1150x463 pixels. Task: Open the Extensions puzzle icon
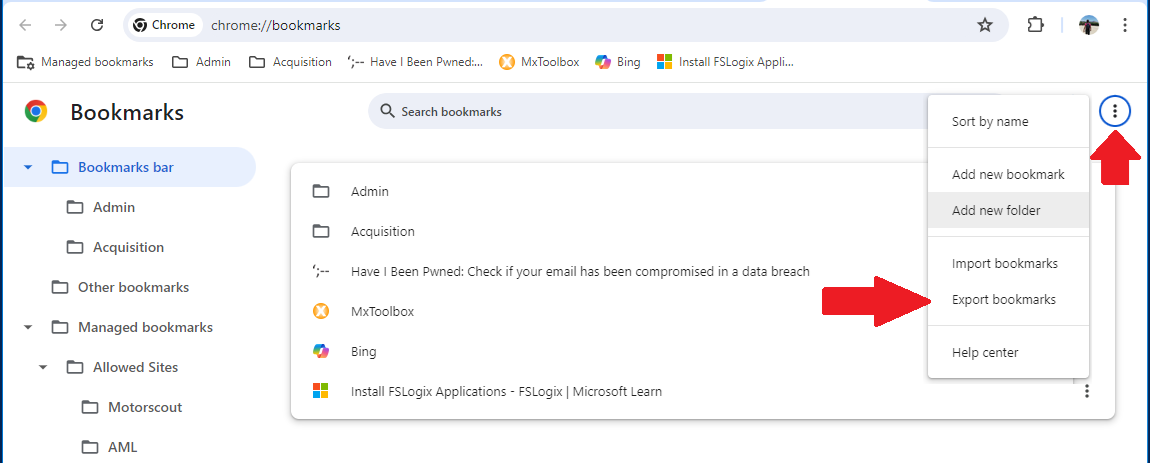click(1035, 25)
